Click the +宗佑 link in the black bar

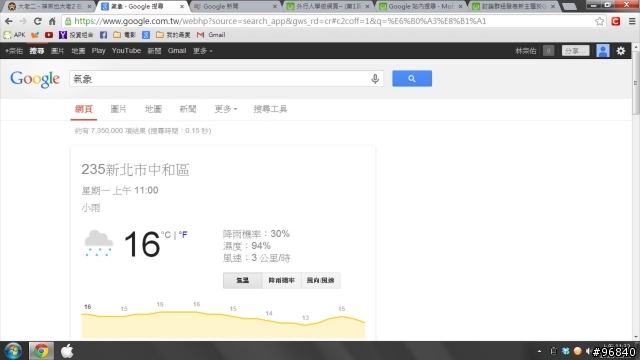click(x=14, y=51)
